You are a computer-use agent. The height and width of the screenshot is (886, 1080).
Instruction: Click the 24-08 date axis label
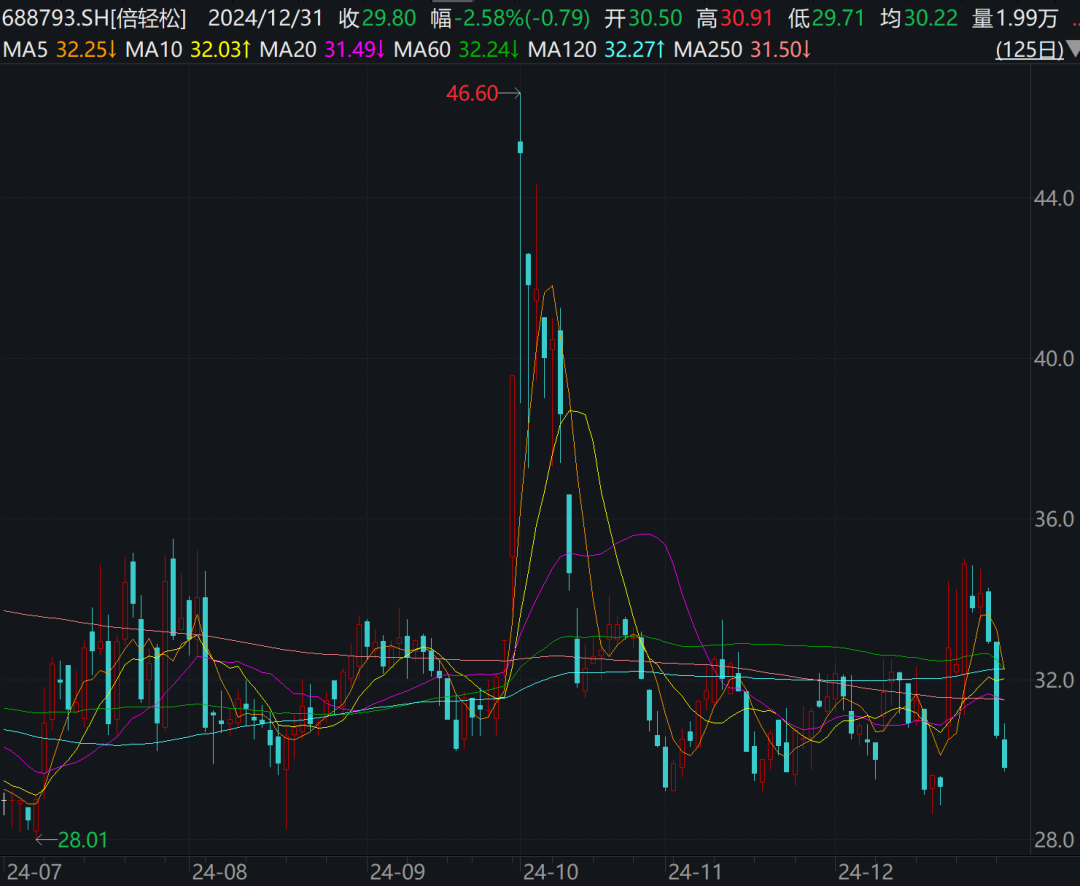point(219,872)
